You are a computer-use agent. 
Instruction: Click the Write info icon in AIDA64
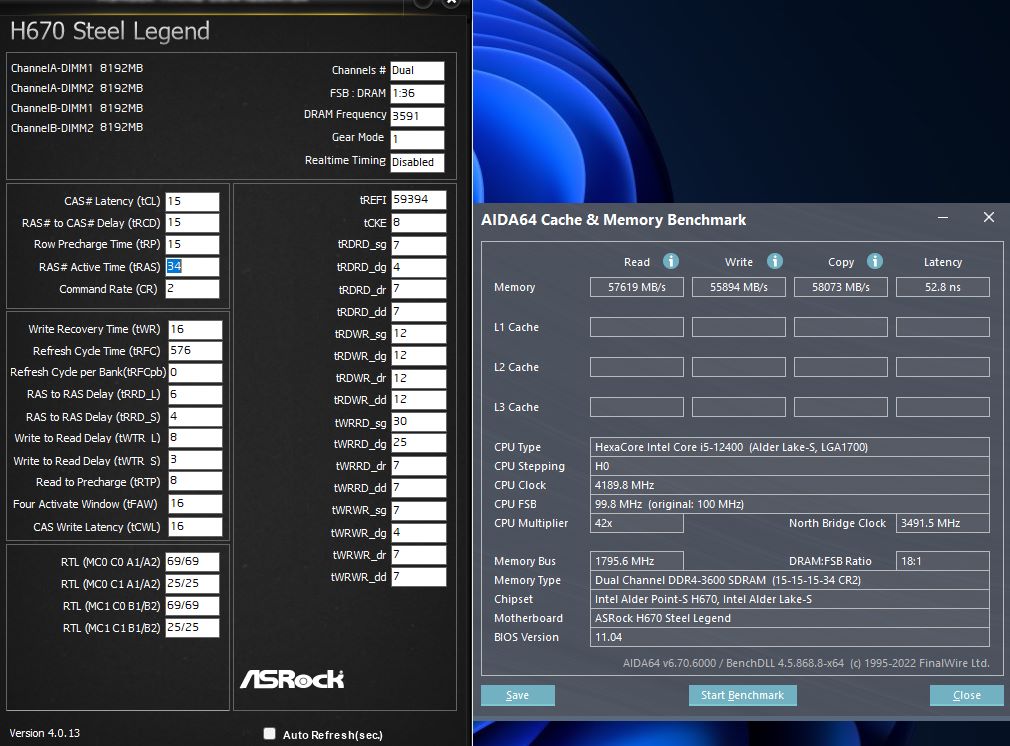[x=774, y=261]
